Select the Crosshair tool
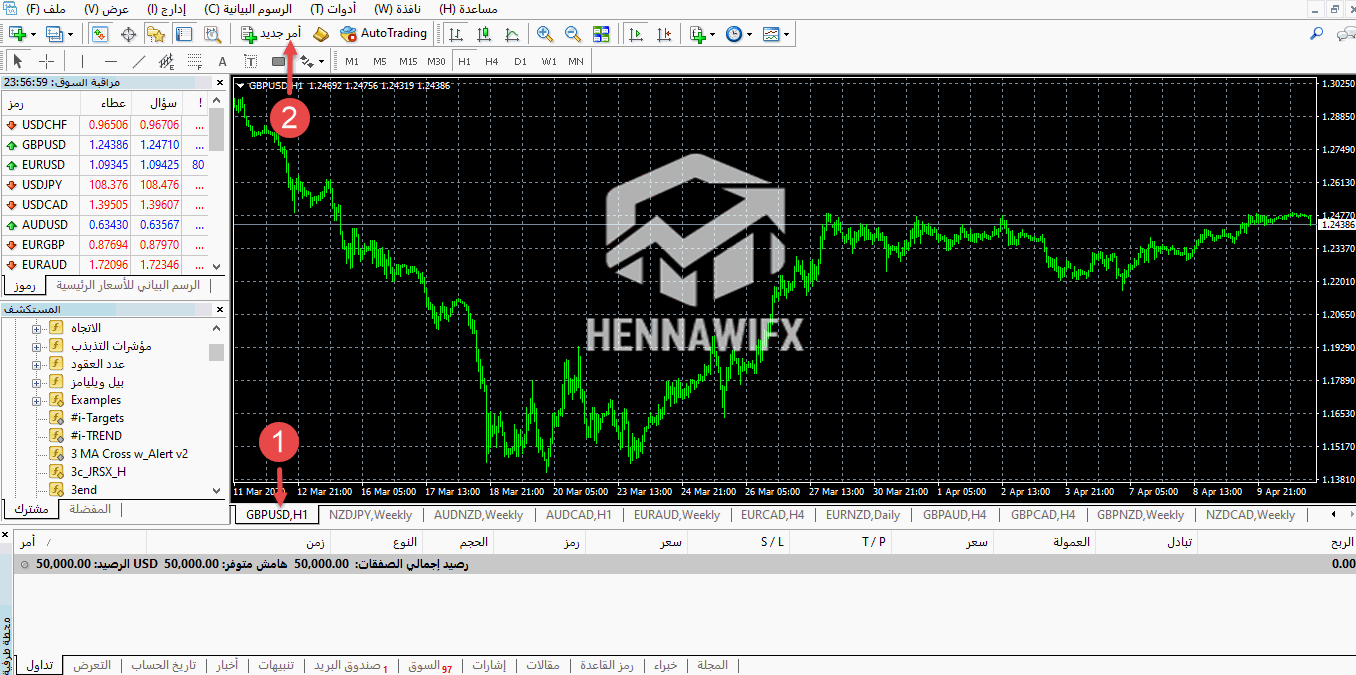The width and height of the screenshot is (1356, 675). click(x=47, y=62)
